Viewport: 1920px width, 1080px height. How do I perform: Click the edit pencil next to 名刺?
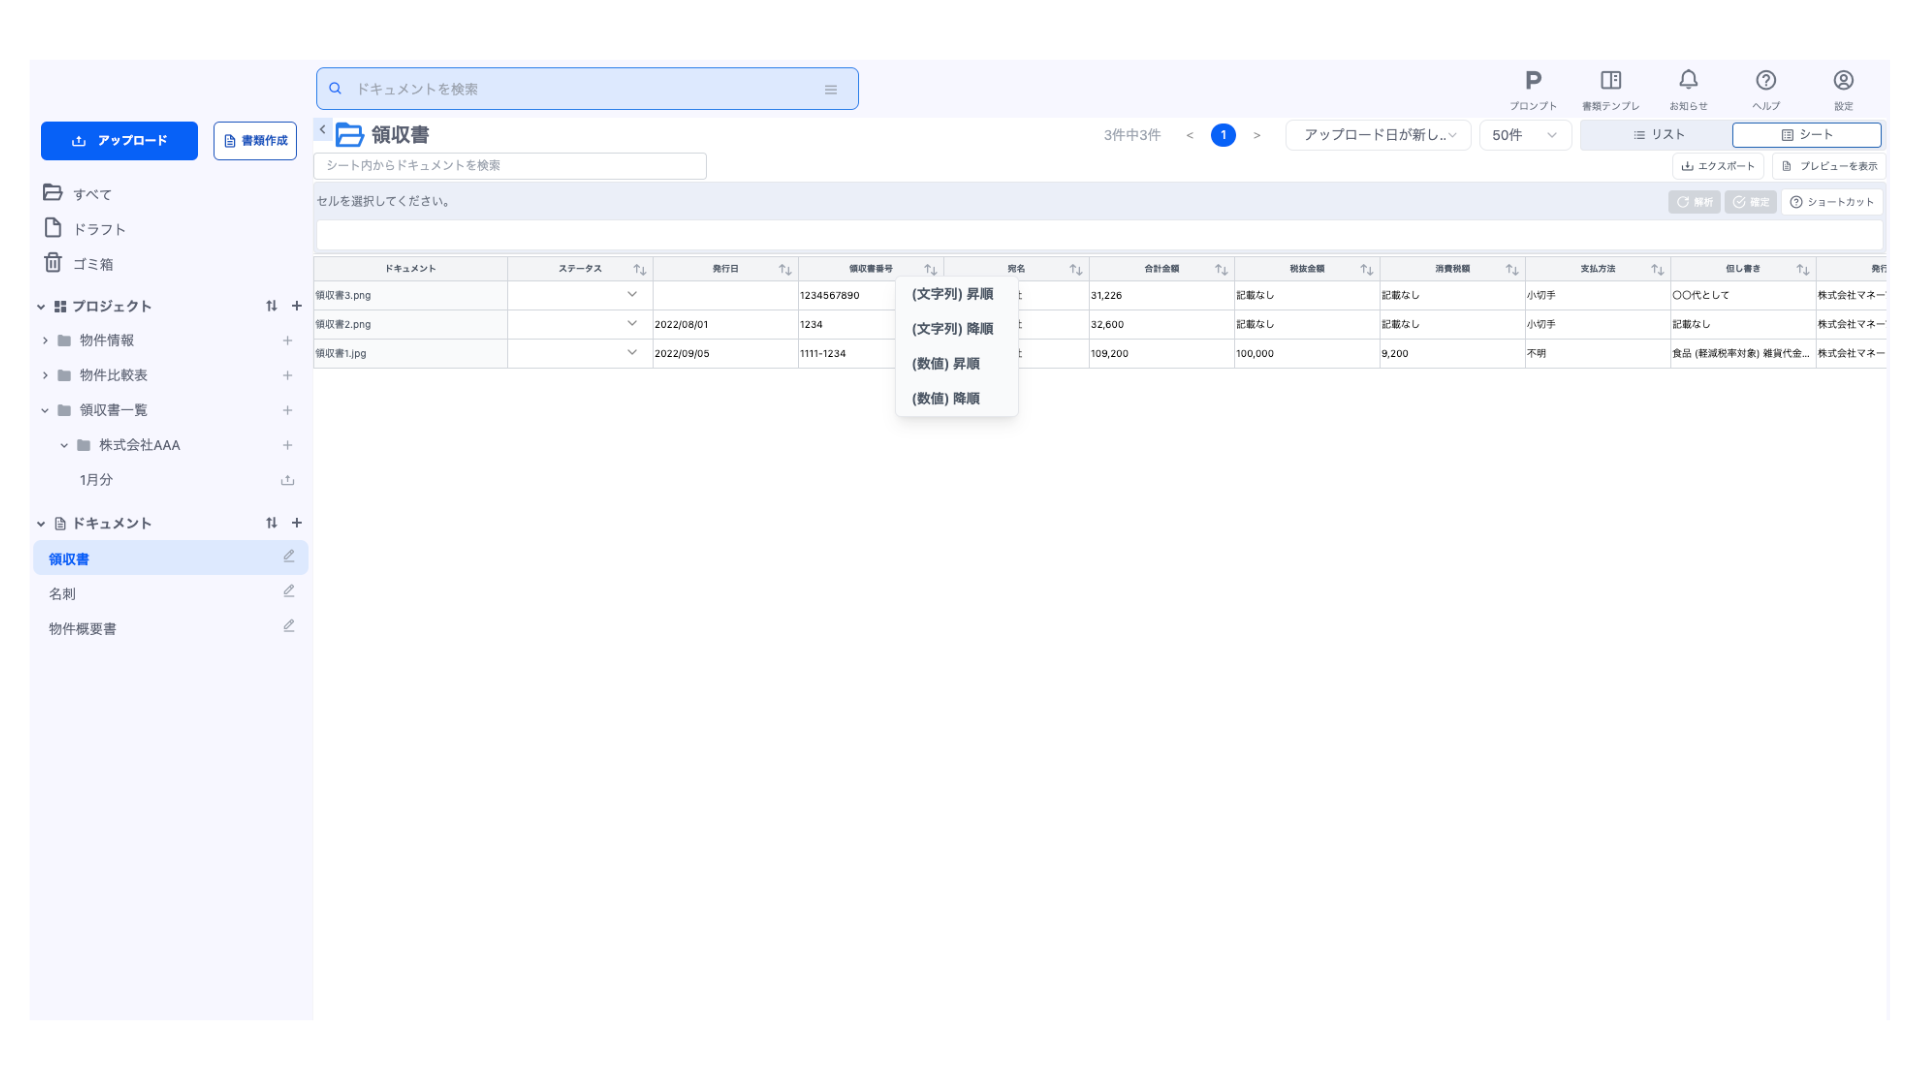pos(288,592)
